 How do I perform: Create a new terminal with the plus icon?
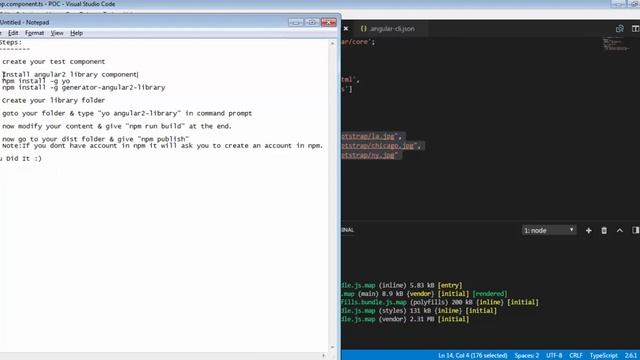point(589,231)
